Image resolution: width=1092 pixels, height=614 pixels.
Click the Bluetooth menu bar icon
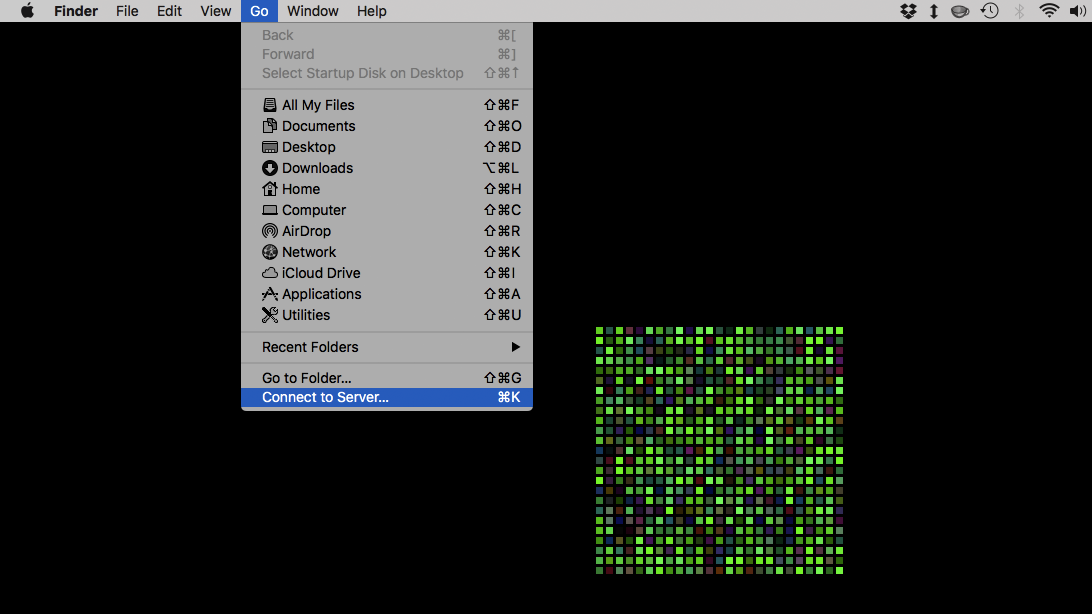[x=1019, y=11]
